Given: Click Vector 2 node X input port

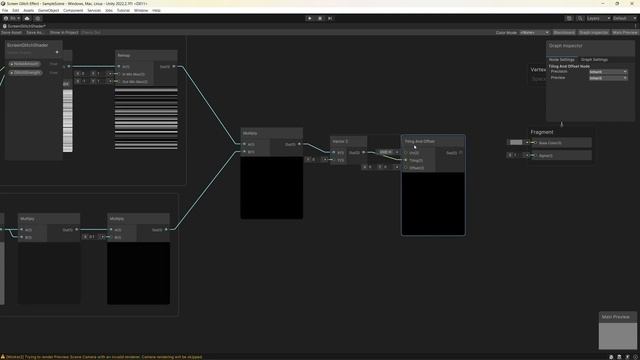Looking at the screenshot, I should point(334,153).
